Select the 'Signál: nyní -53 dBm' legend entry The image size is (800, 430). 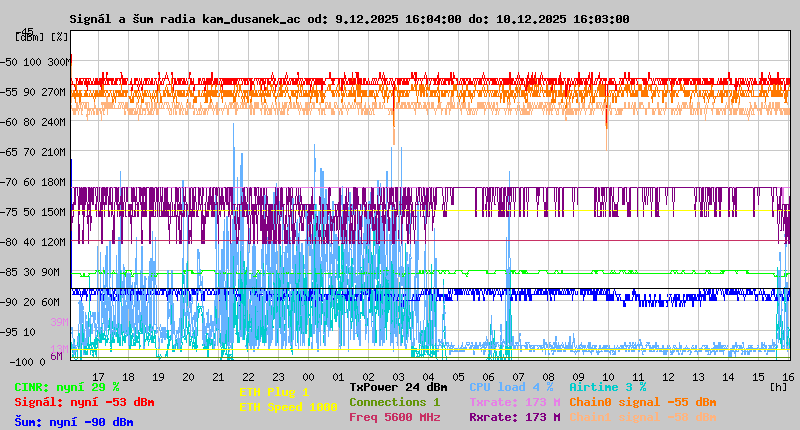[x=84, y=402]
